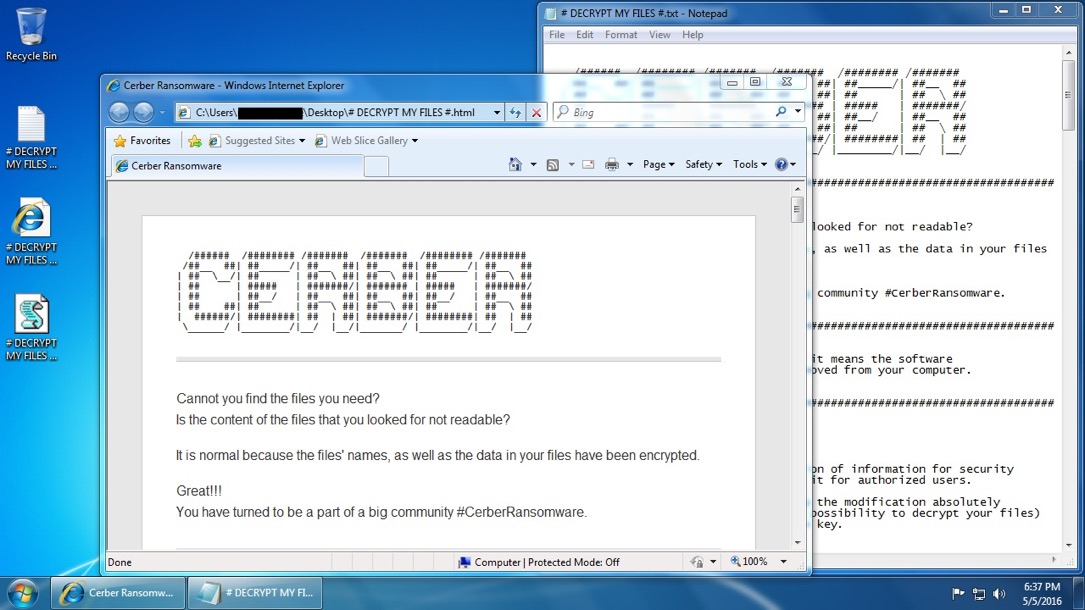Click the Add to Favorites Bar icon
This screenshot has width=1085, height=610.
point(195,141)
